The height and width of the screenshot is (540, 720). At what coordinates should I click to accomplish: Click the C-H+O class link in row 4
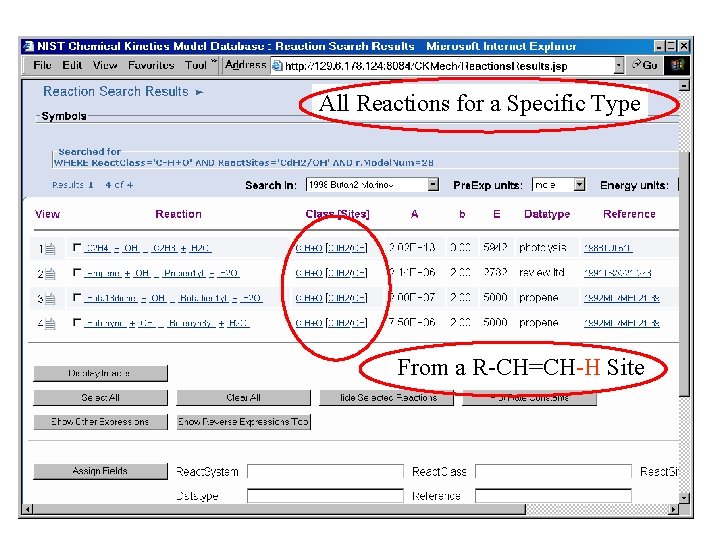[x=309, y=323]
